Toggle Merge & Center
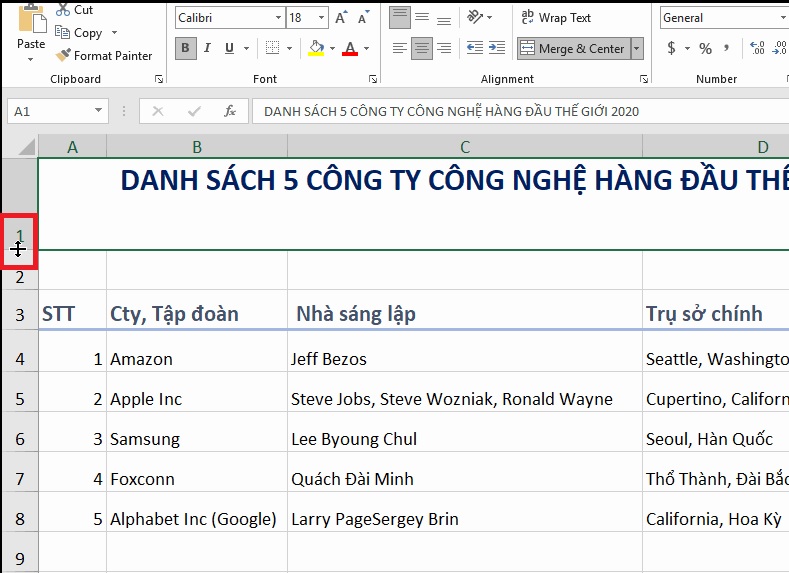 click(573, 48)
